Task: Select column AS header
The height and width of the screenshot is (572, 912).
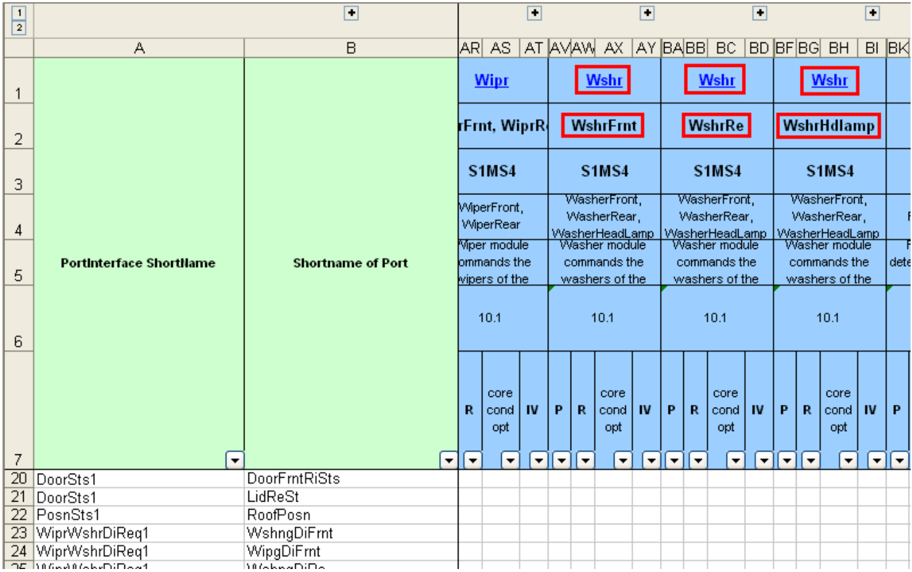Action: point(500,48)
